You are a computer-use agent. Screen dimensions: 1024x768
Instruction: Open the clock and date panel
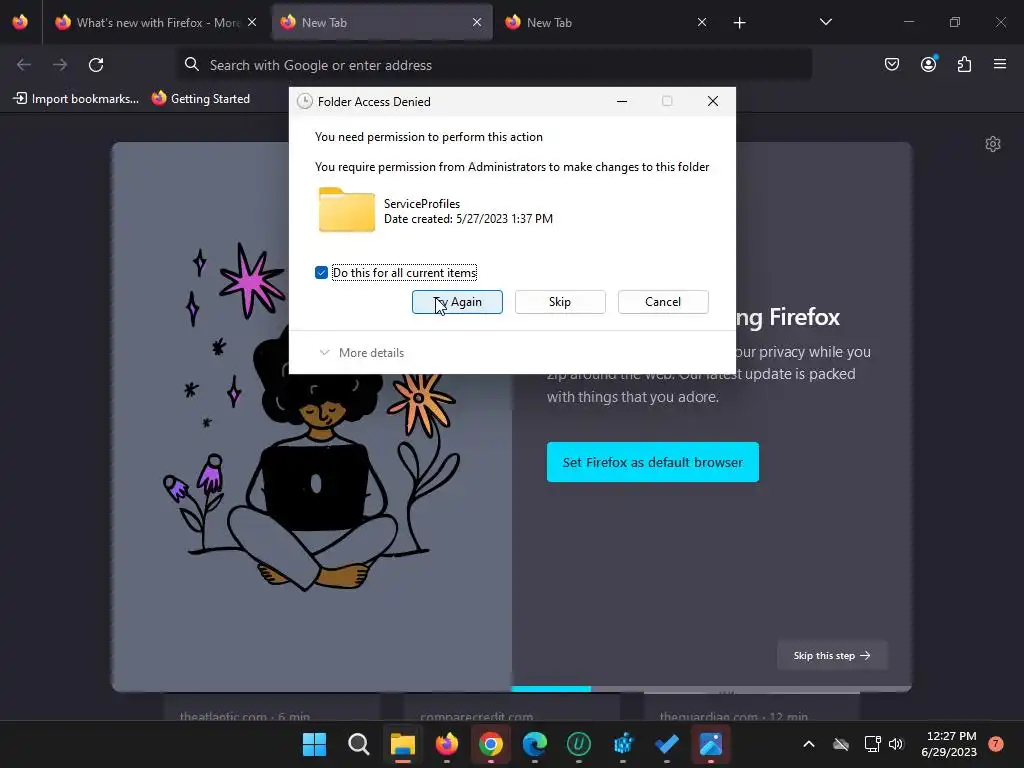(x=950, y=744)
